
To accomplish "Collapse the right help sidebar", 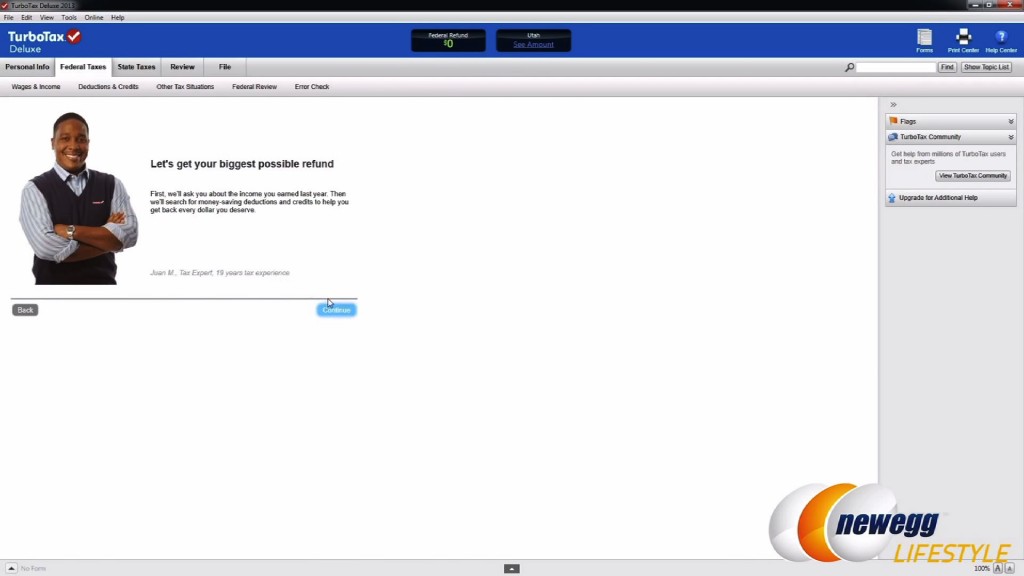I will point(893,104).
